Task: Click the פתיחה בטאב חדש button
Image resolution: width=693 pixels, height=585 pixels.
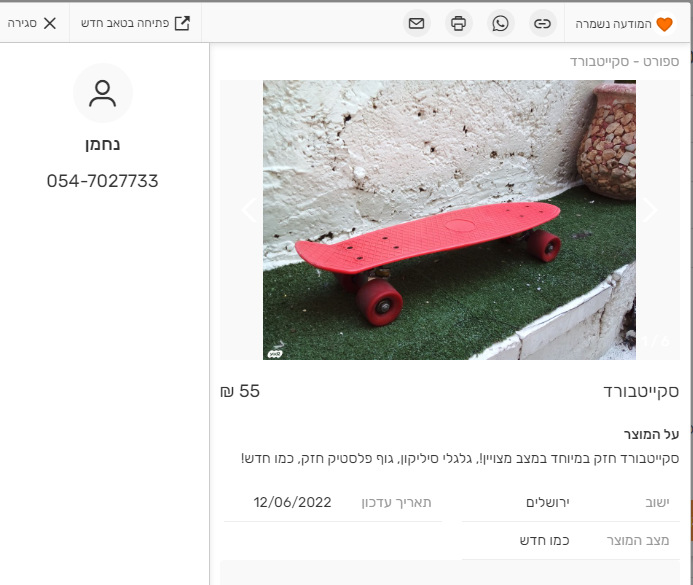Action: point(135,23)
